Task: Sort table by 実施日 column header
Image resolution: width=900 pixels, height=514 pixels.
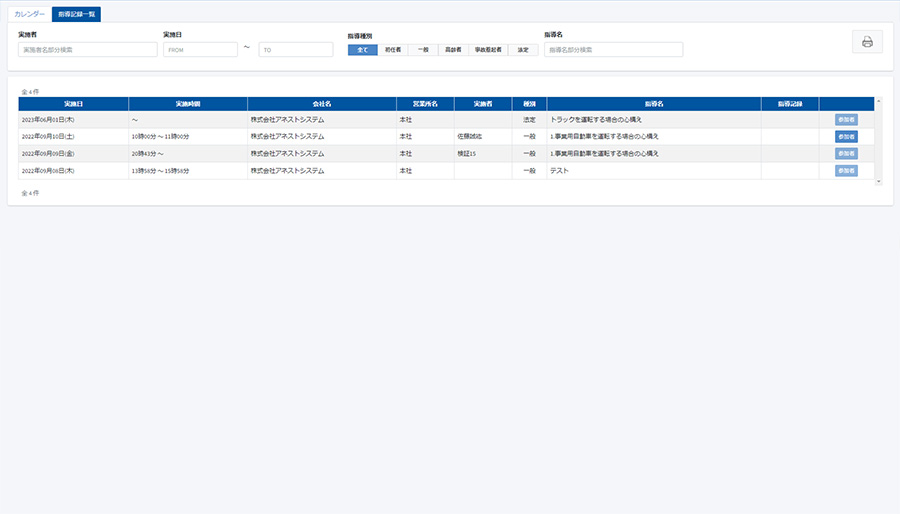Action: (x=73, y=103)
